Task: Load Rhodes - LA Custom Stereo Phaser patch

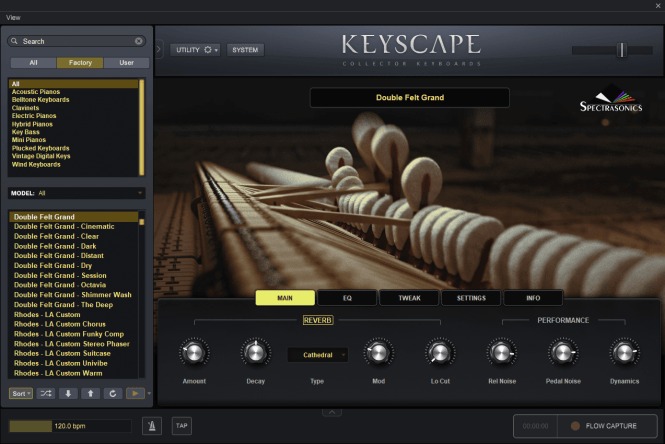Action: coord(72,344)
